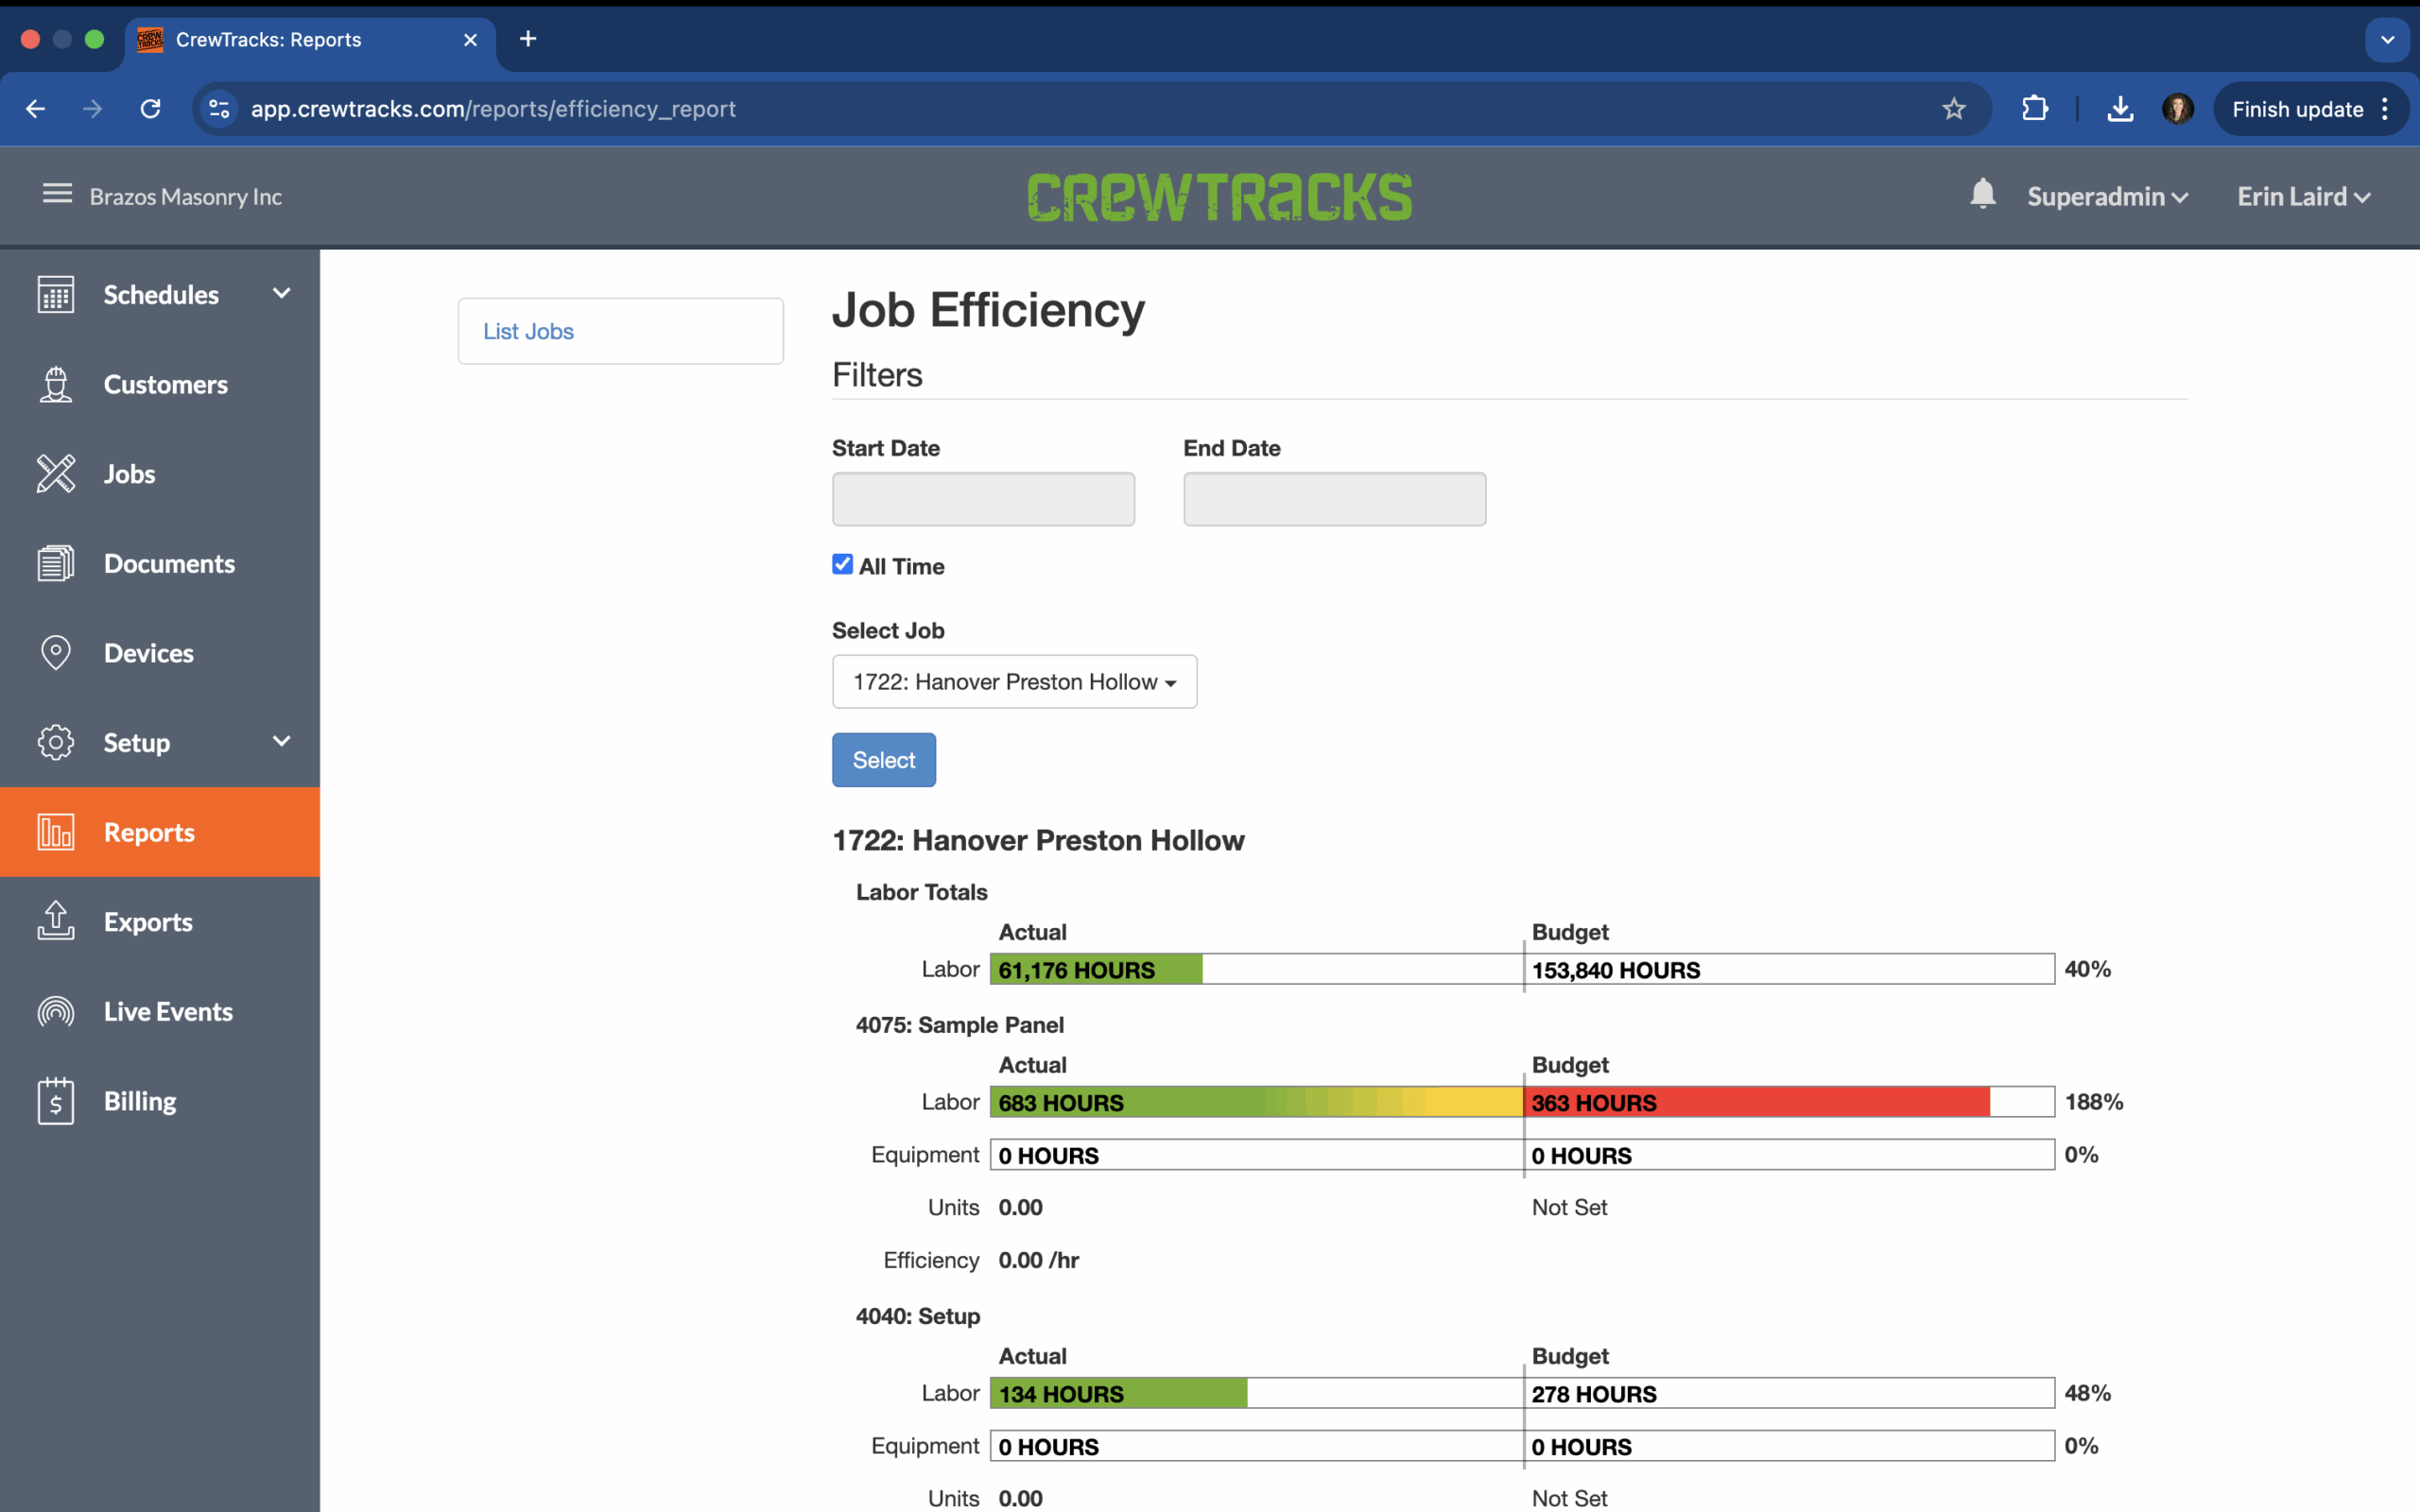Click the Brazos Masonry Inc company name
Viewport: 2420px width, 1512px height.
click(186, 197)
